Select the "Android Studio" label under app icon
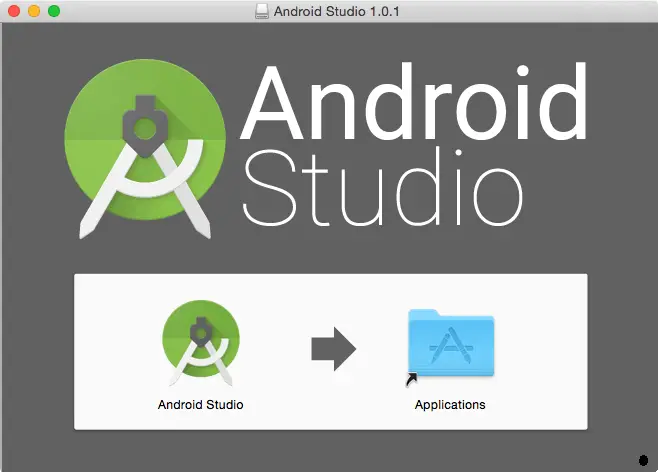This screenshot has height=472, width=658. [200, 405]
